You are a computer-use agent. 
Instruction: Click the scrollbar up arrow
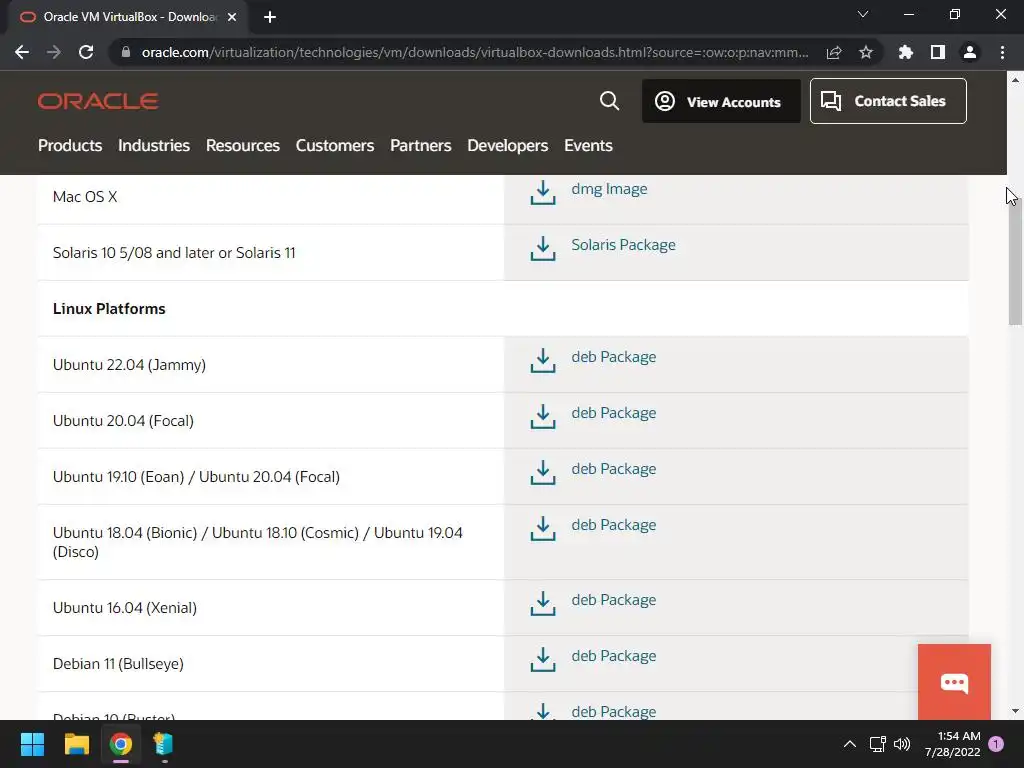click(1015, 80)
